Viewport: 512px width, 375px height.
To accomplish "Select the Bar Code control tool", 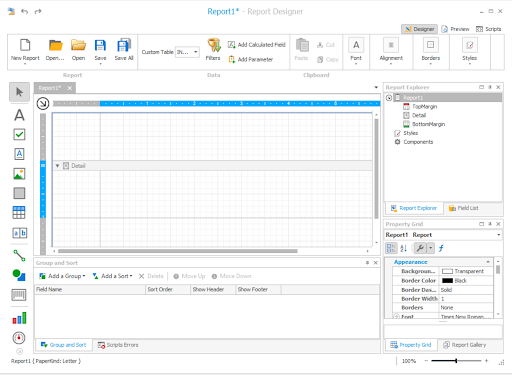I will point(19,295).
